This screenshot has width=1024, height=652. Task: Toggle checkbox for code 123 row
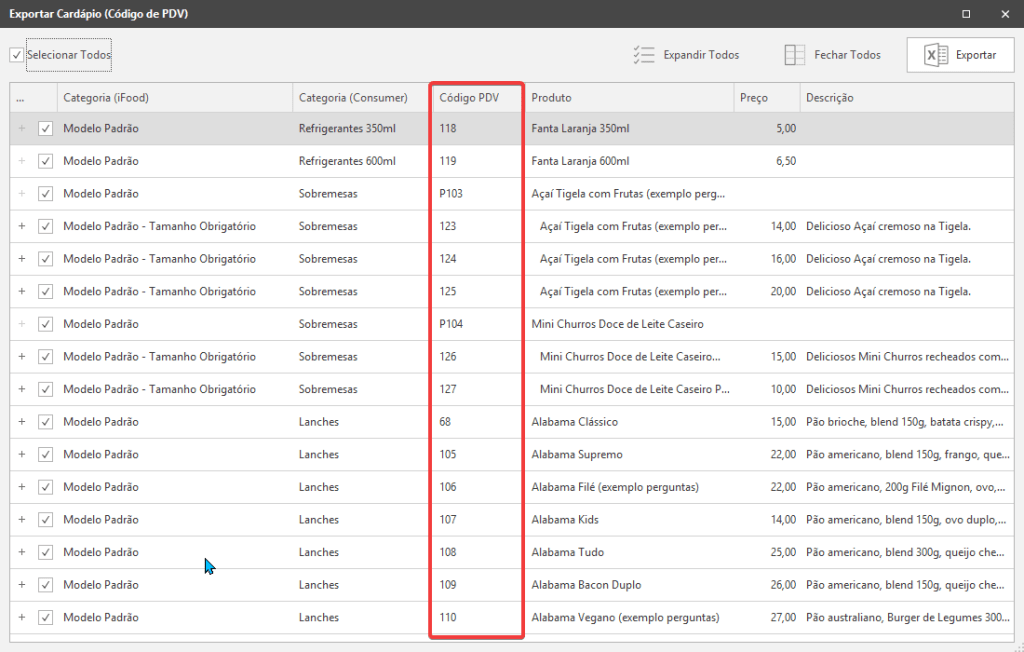45,226
